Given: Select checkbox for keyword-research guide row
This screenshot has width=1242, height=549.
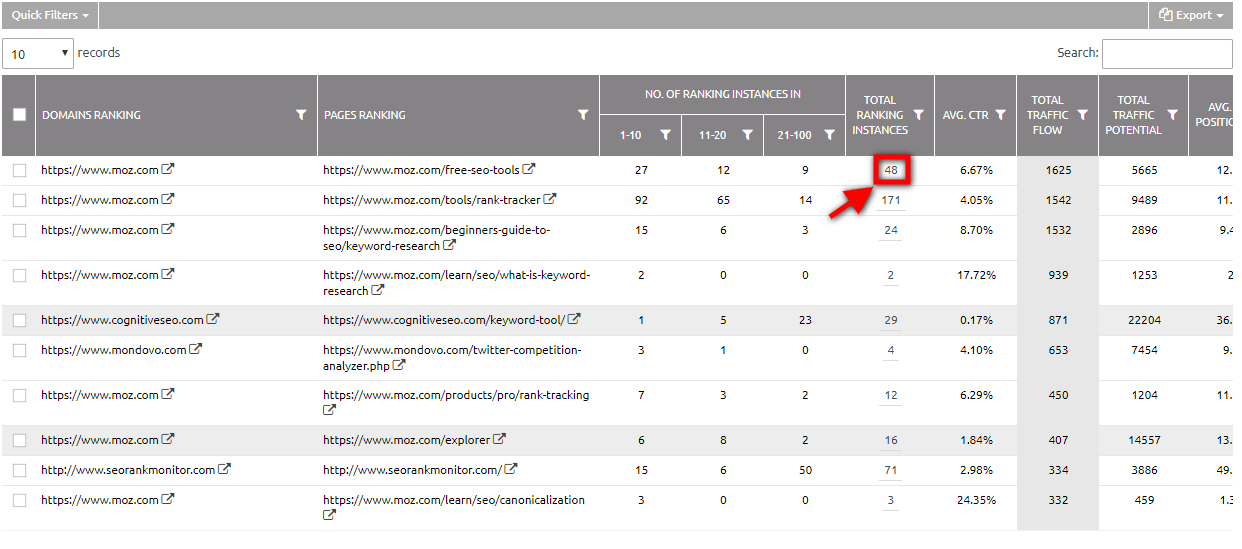Looking at the screenshot, I should click(x=19, y=231).
